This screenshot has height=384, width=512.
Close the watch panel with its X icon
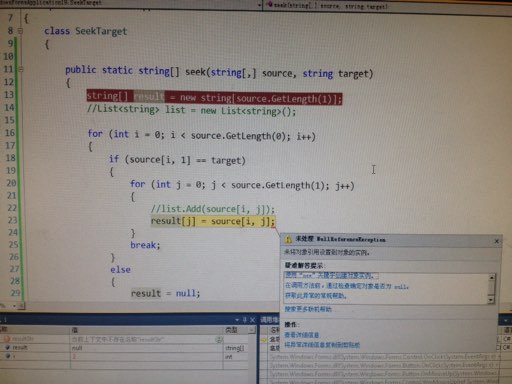tap(252, 320)
